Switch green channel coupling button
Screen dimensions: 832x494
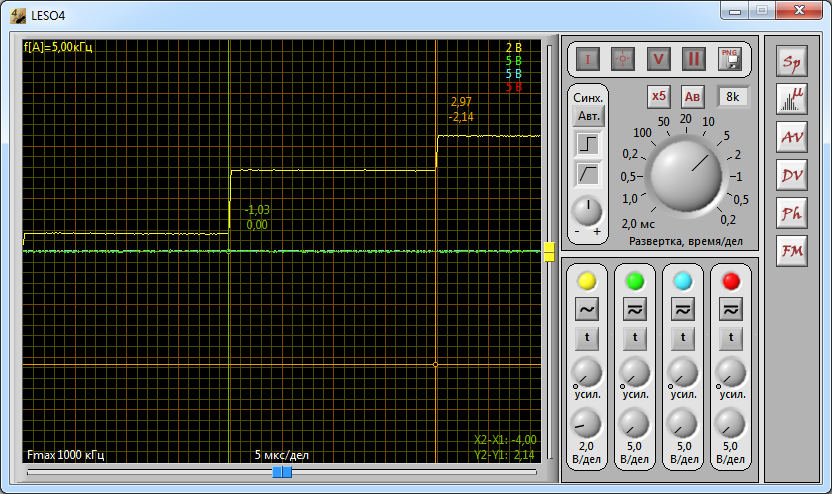tap(635, 309)
